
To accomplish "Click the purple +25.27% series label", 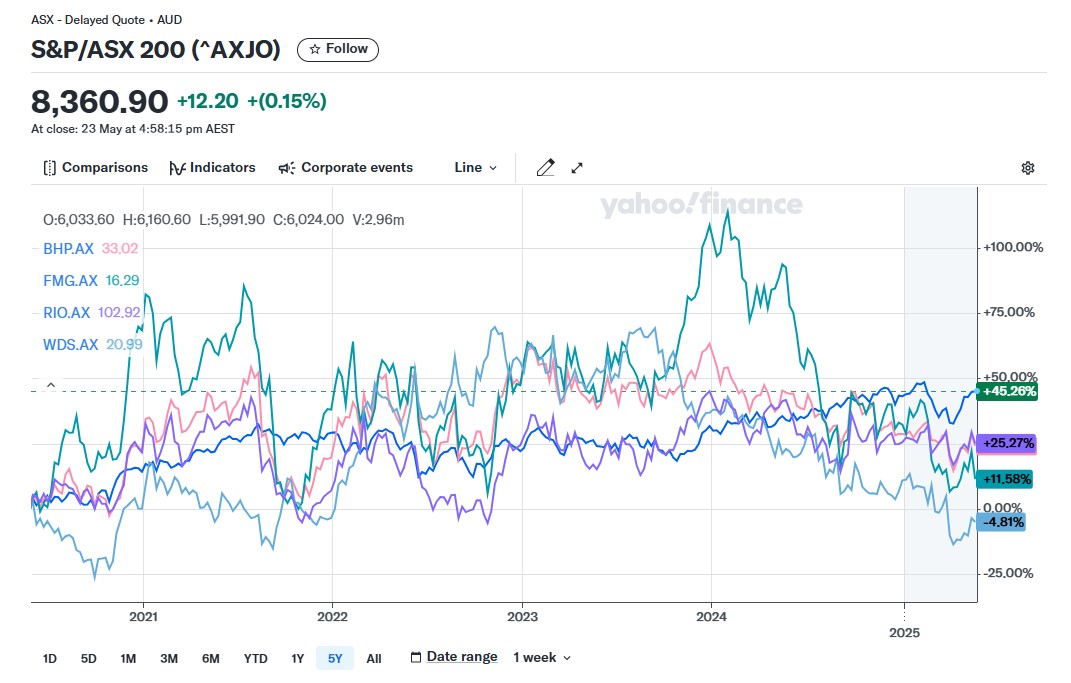I will click(1008, 443).
